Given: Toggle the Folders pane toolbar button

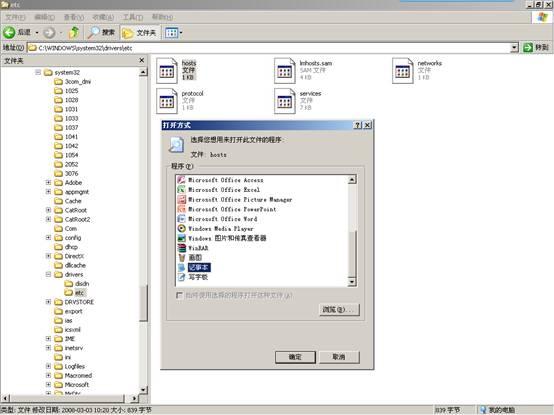Looking at the screenshot, I should click(x=140, y=33).
